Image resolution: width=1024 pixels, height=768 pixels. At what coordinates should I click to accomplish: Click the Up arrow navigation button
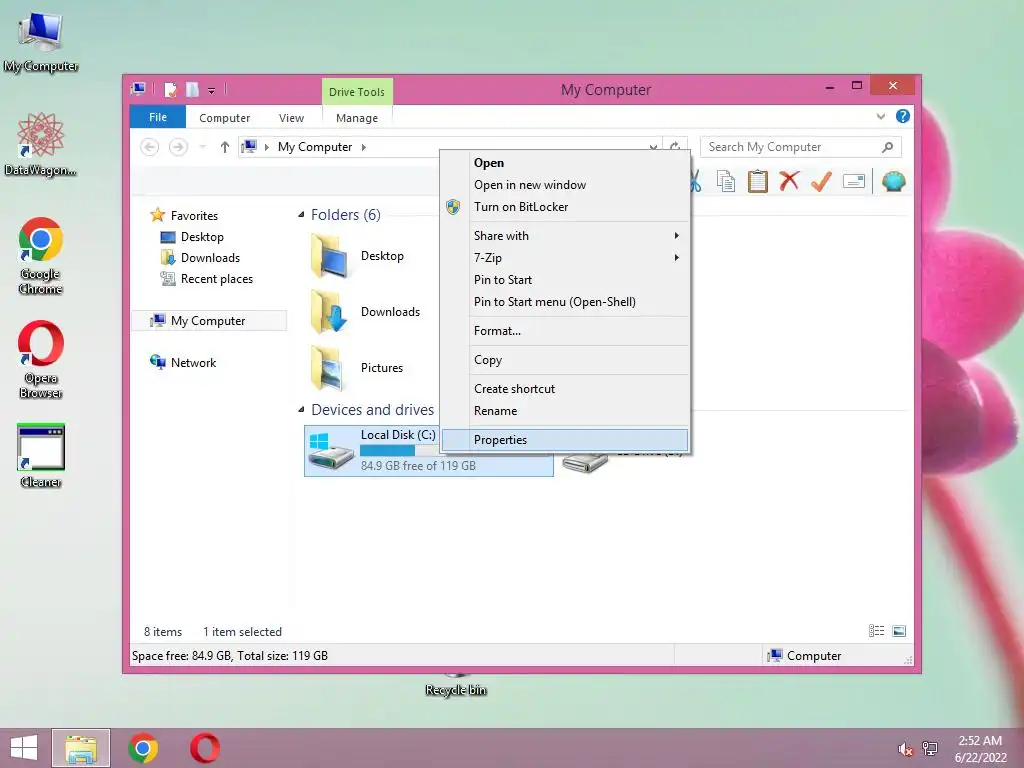[225, 147]
